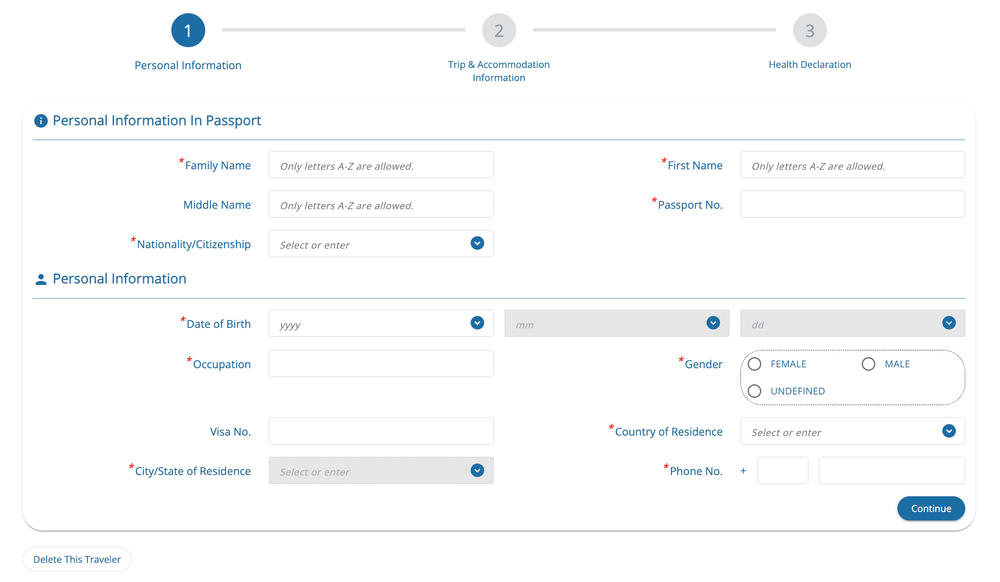Expand the birth day dd dropdown
This screenshot has height=582, width=1000.
[x=852, y=323]
